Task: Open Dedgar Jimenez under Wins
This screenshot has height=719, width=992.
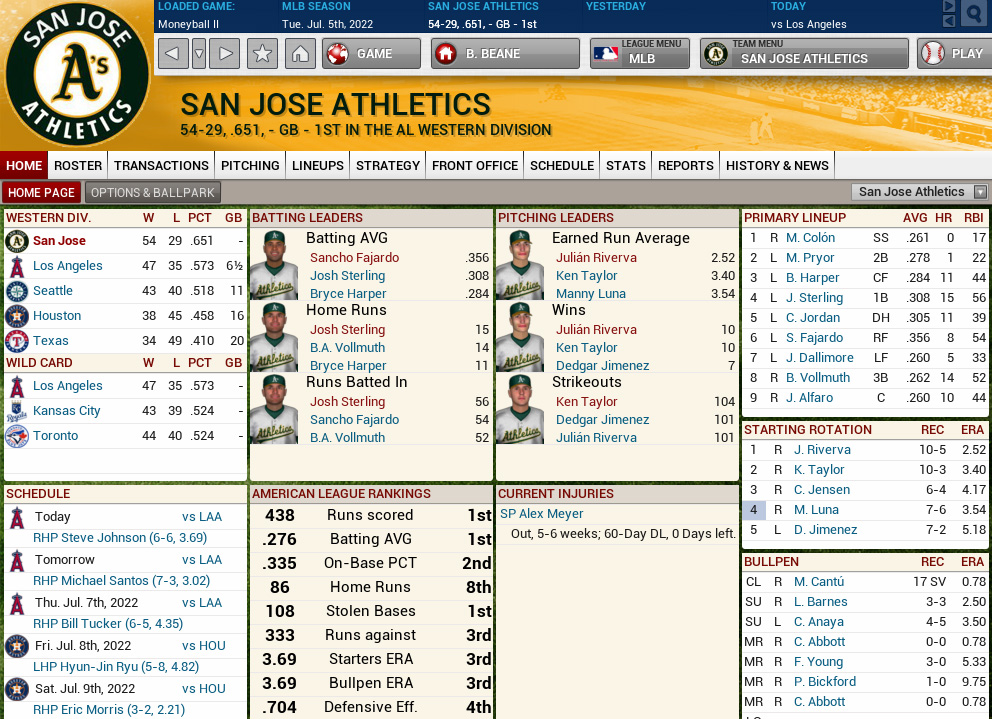Action: point(602,365)
